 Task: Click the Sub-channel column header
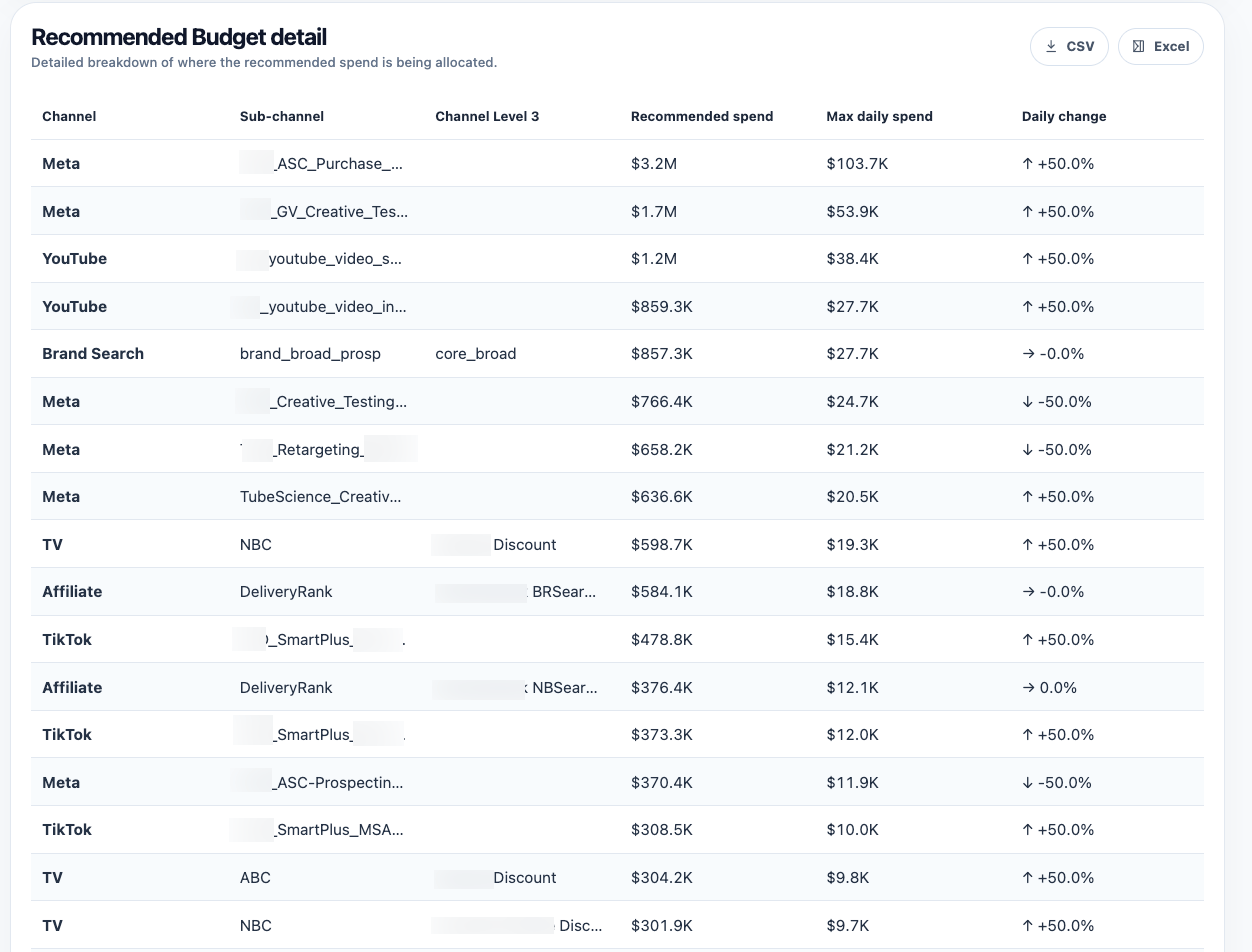(282, 116)
